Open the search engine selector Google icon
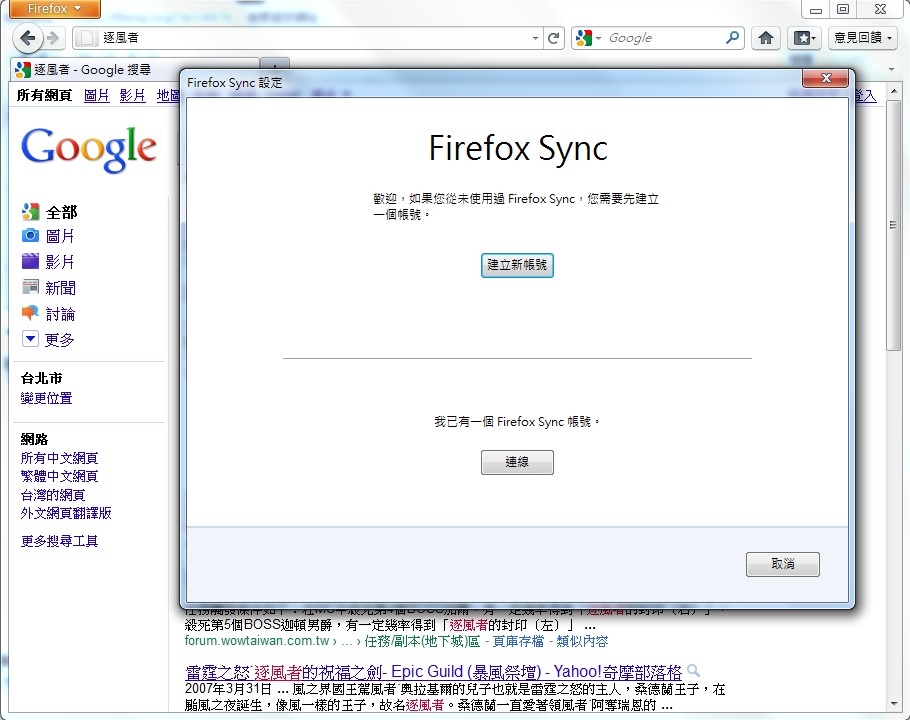Screen dimensions: 910x720 (587, 38)
